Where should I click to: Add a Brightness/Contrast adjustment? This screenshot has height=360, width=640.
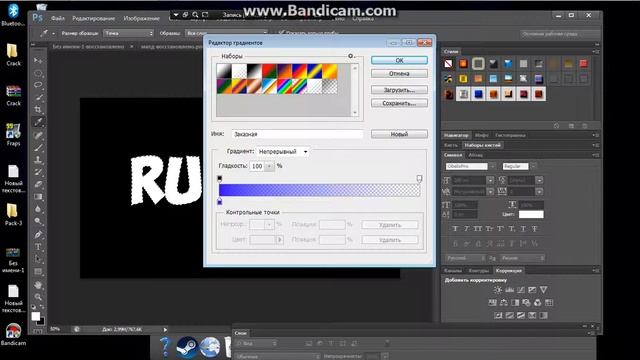coord(498,290)
